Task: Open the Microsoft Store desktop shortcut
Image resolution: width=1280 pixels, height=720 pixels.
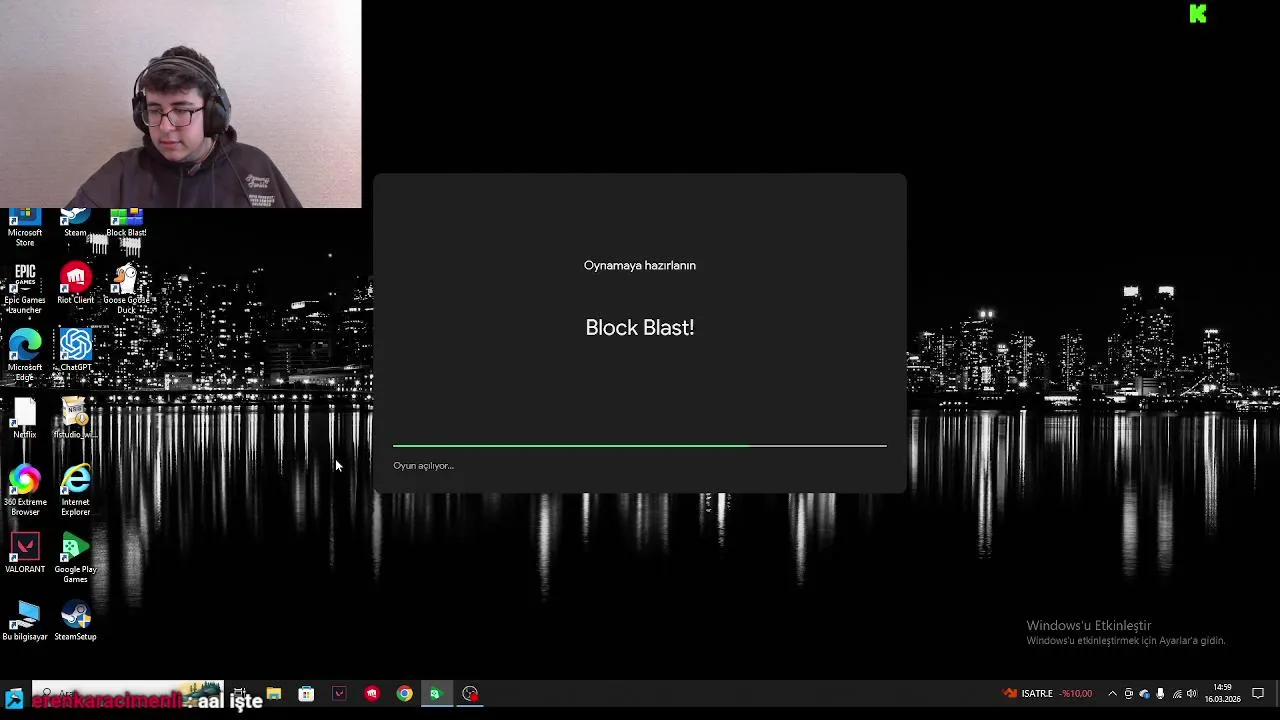Action: click(25, 228)
